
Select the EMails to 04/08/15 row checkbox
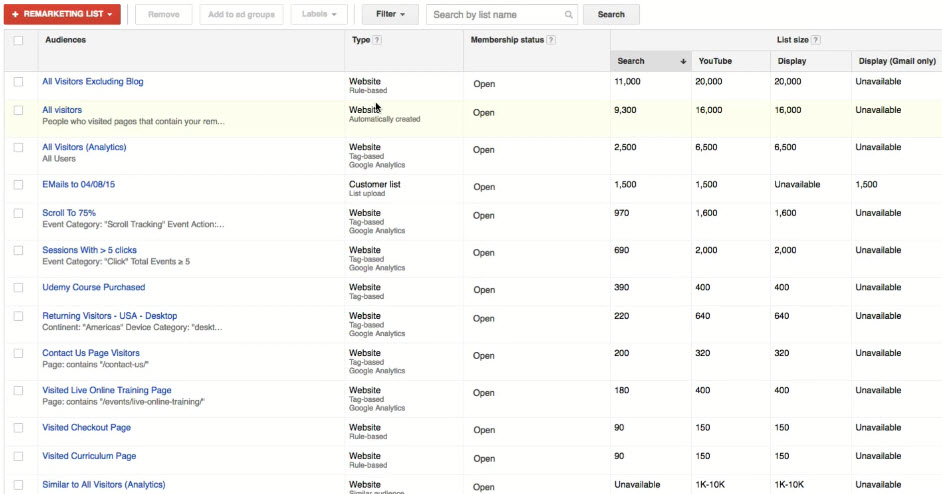[x=18, y=185]
